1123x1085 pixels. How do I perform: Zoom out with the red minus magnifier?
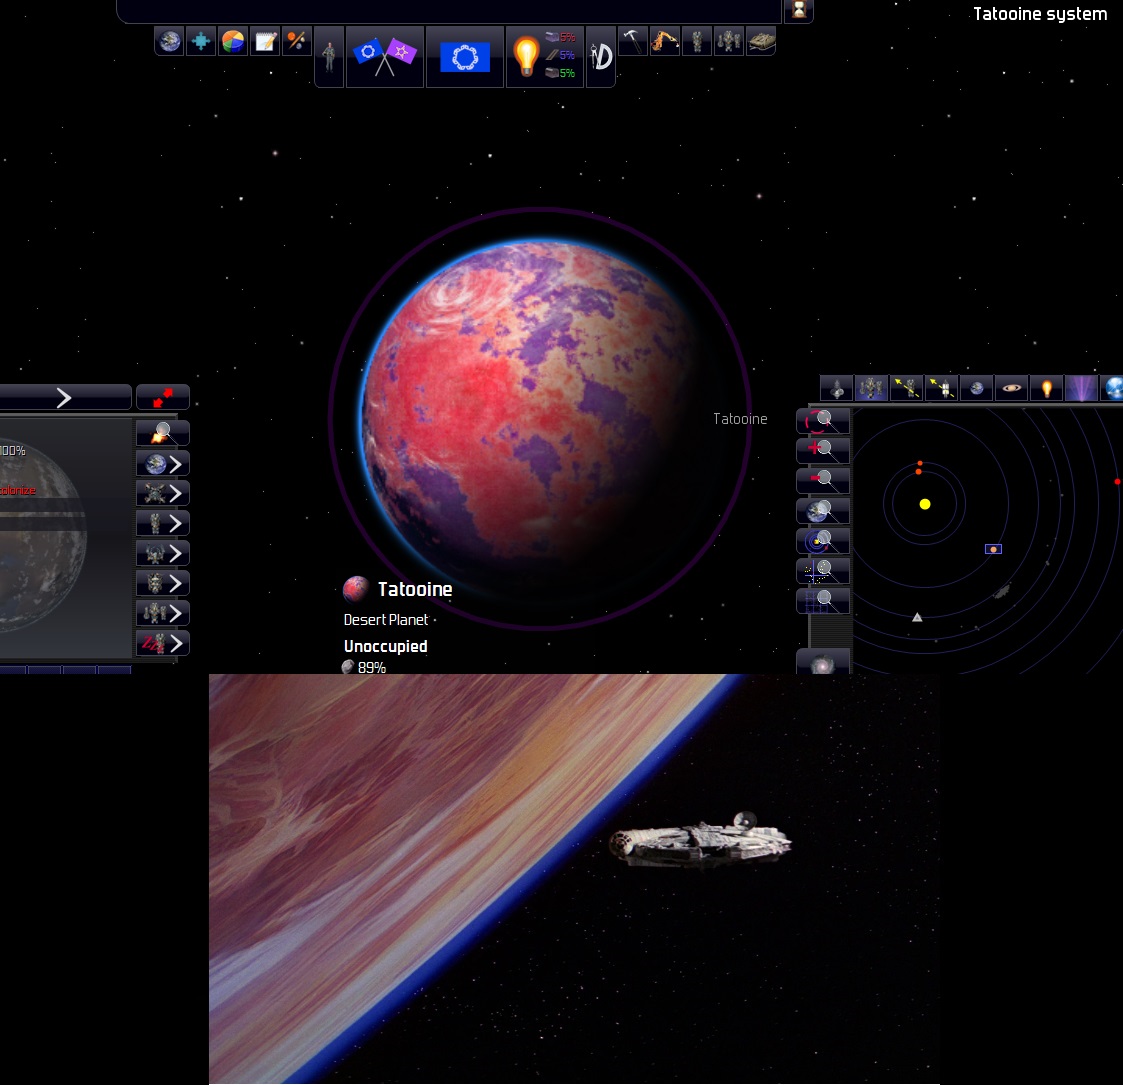click(824, 481)
